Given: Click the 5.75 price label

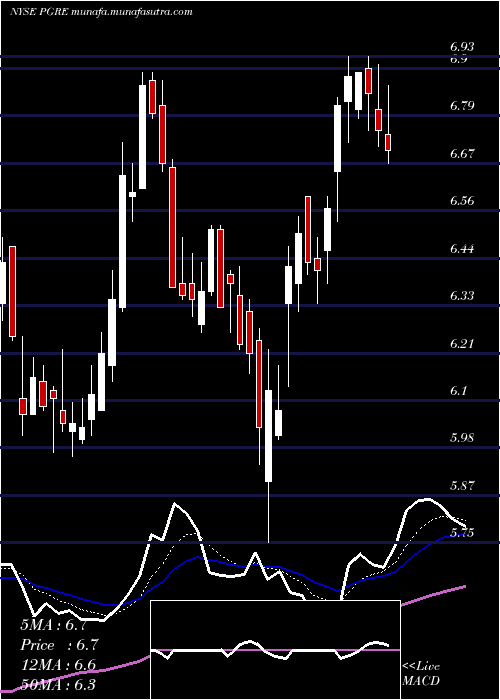Looking at the screenshot, I should (x=462, y=533).
